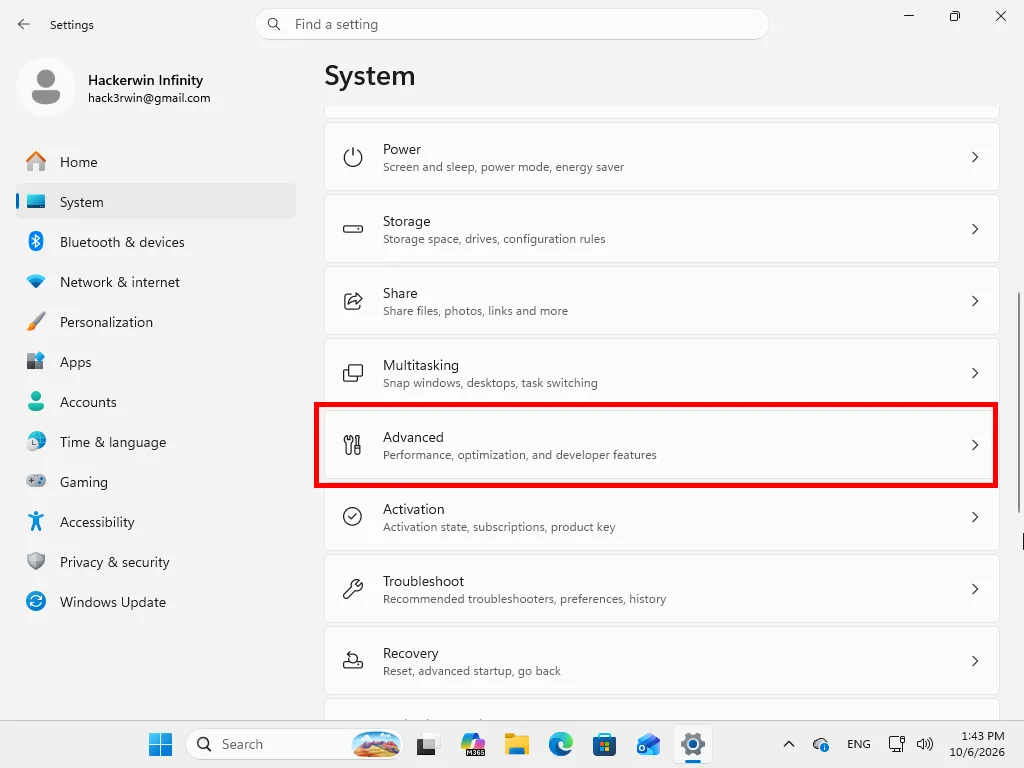The height and width of the screenshot is (768, 1024).
Task: Navigate to Time & language
Action: click(x=156, y=441)
